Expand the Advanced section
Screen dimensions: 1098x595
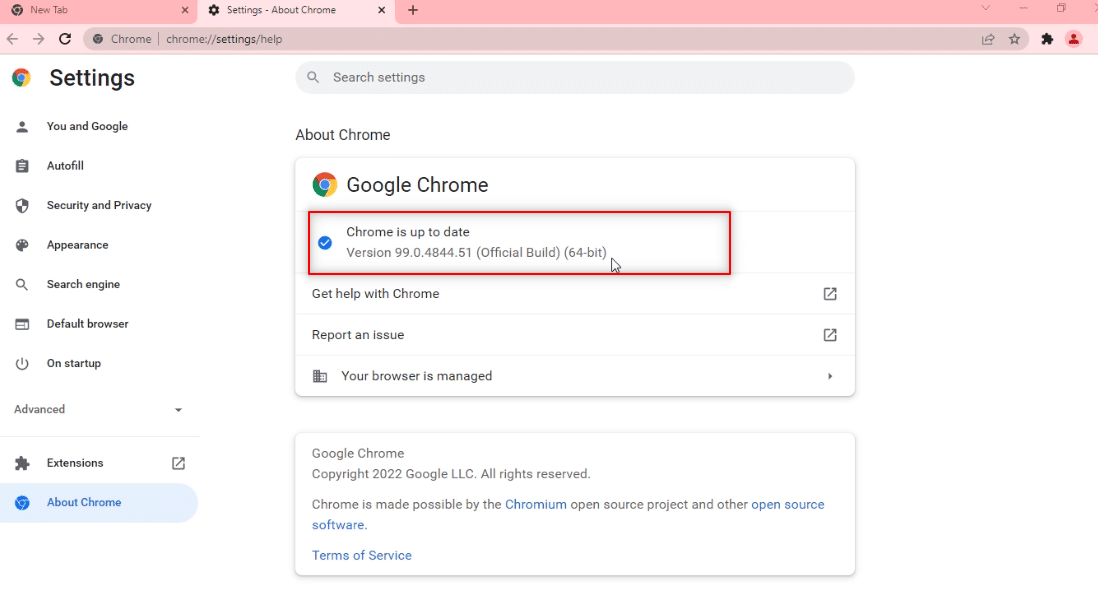[x=99, y=410]
